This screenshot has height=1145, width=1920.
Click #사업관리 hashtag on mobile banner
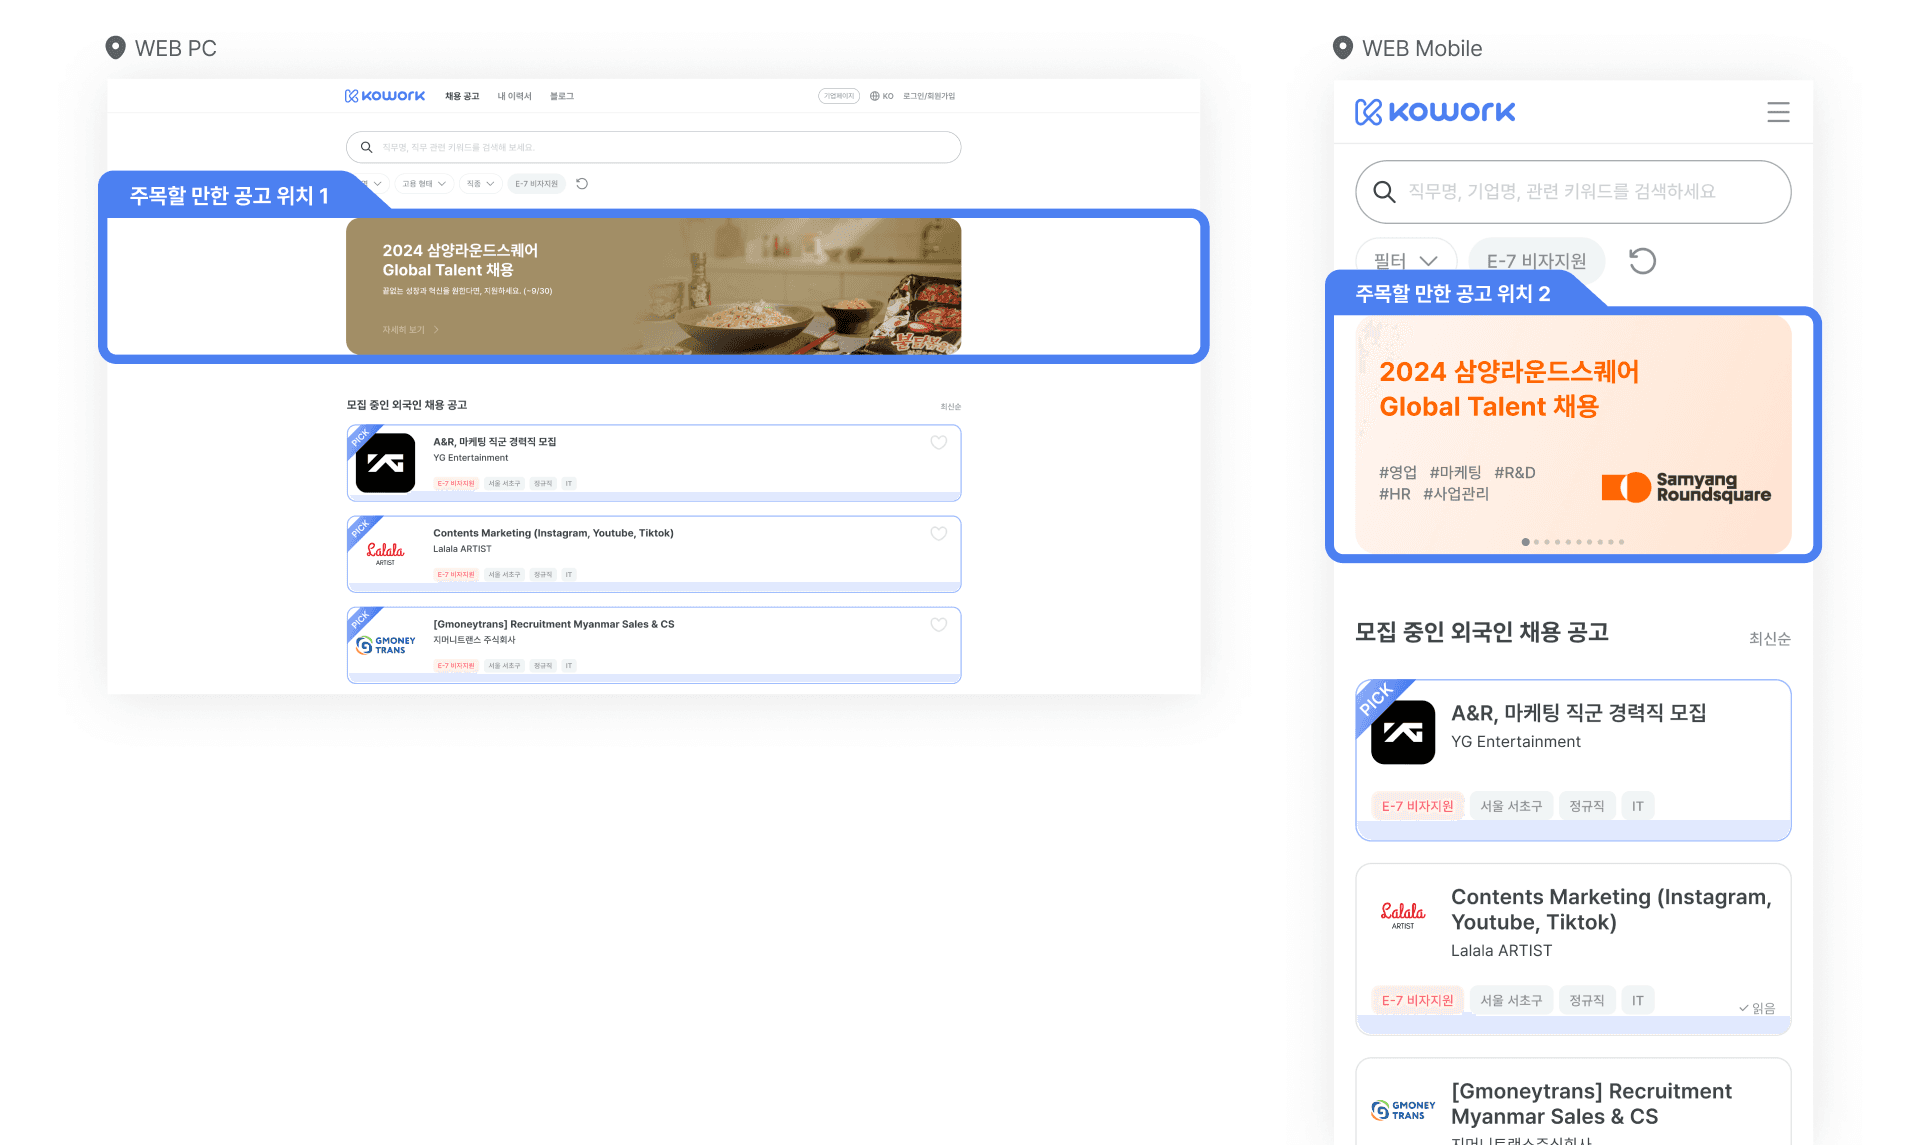coord(1456,494)
